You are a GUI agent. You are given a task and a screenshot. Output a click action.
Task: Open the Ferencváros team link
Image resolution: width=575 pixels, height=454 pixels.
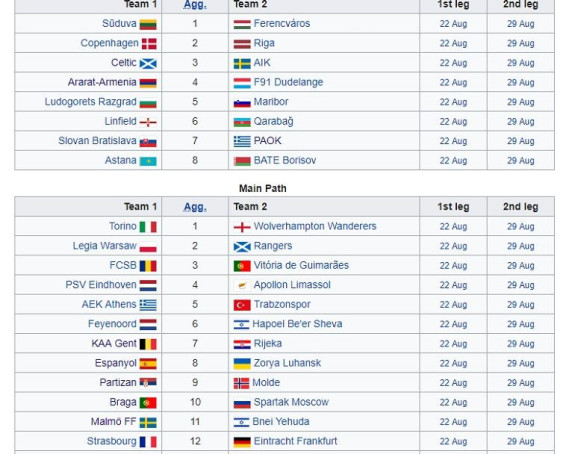[282, 23]
